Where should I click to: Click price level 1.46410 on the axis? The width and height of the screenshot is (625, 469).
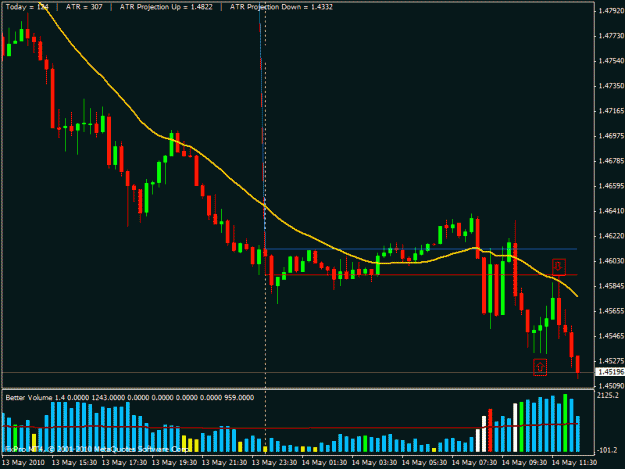pyautogui.click(x=611, y=211)
